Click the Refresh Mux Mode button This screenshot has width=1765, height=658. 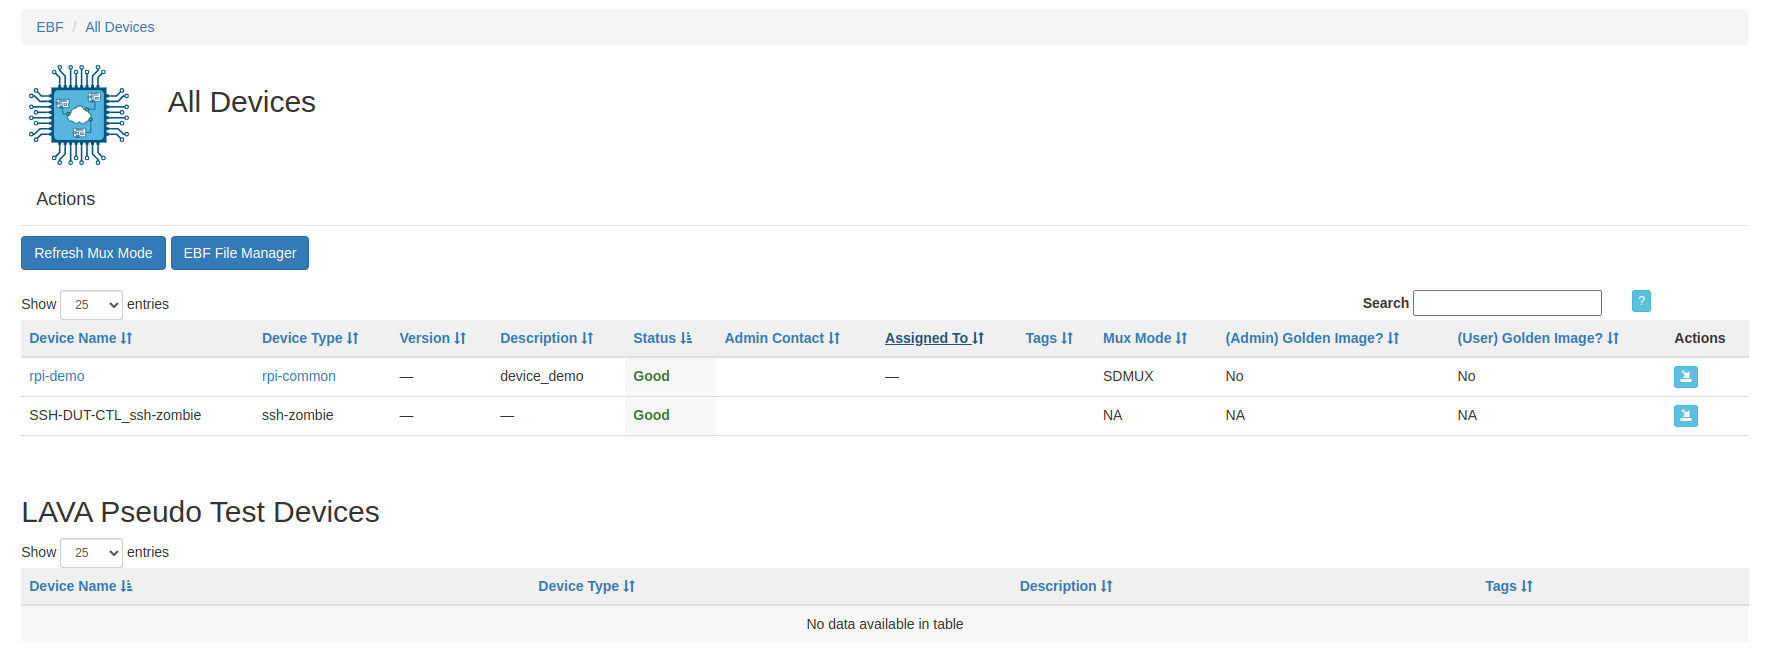click(x=93, y=253)
